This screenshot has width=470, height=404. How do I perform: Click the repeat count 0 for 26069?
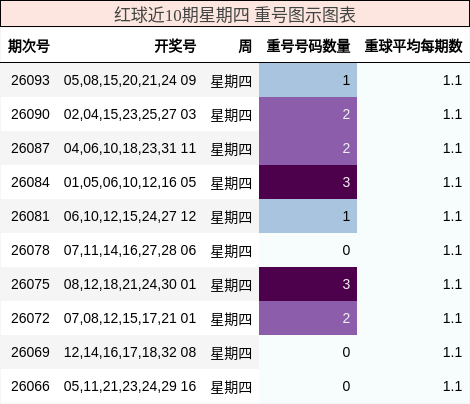pyautogui.click(x=308, y=352)
